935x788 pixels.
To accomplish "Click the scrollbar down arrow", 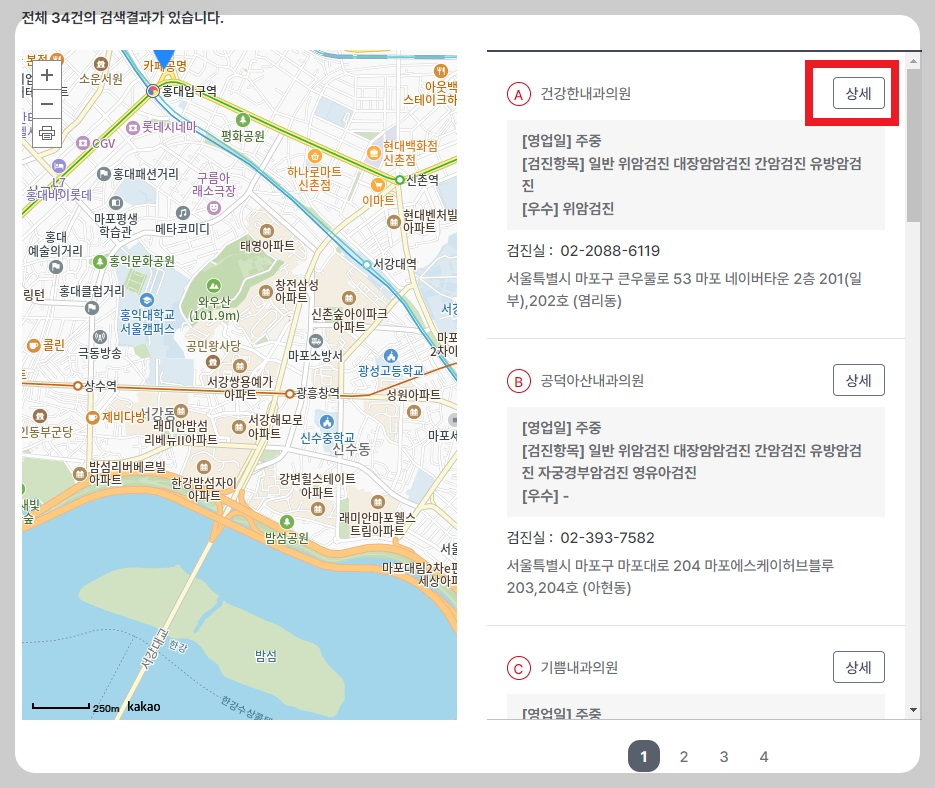I will tap(911, 710).
